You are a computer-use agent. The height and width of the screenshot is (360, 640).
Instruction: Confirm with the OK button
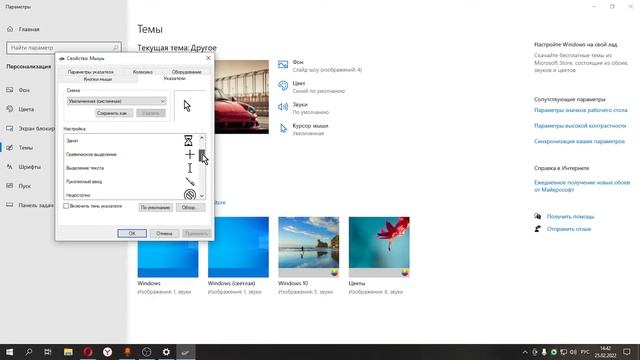pos(132,233)
